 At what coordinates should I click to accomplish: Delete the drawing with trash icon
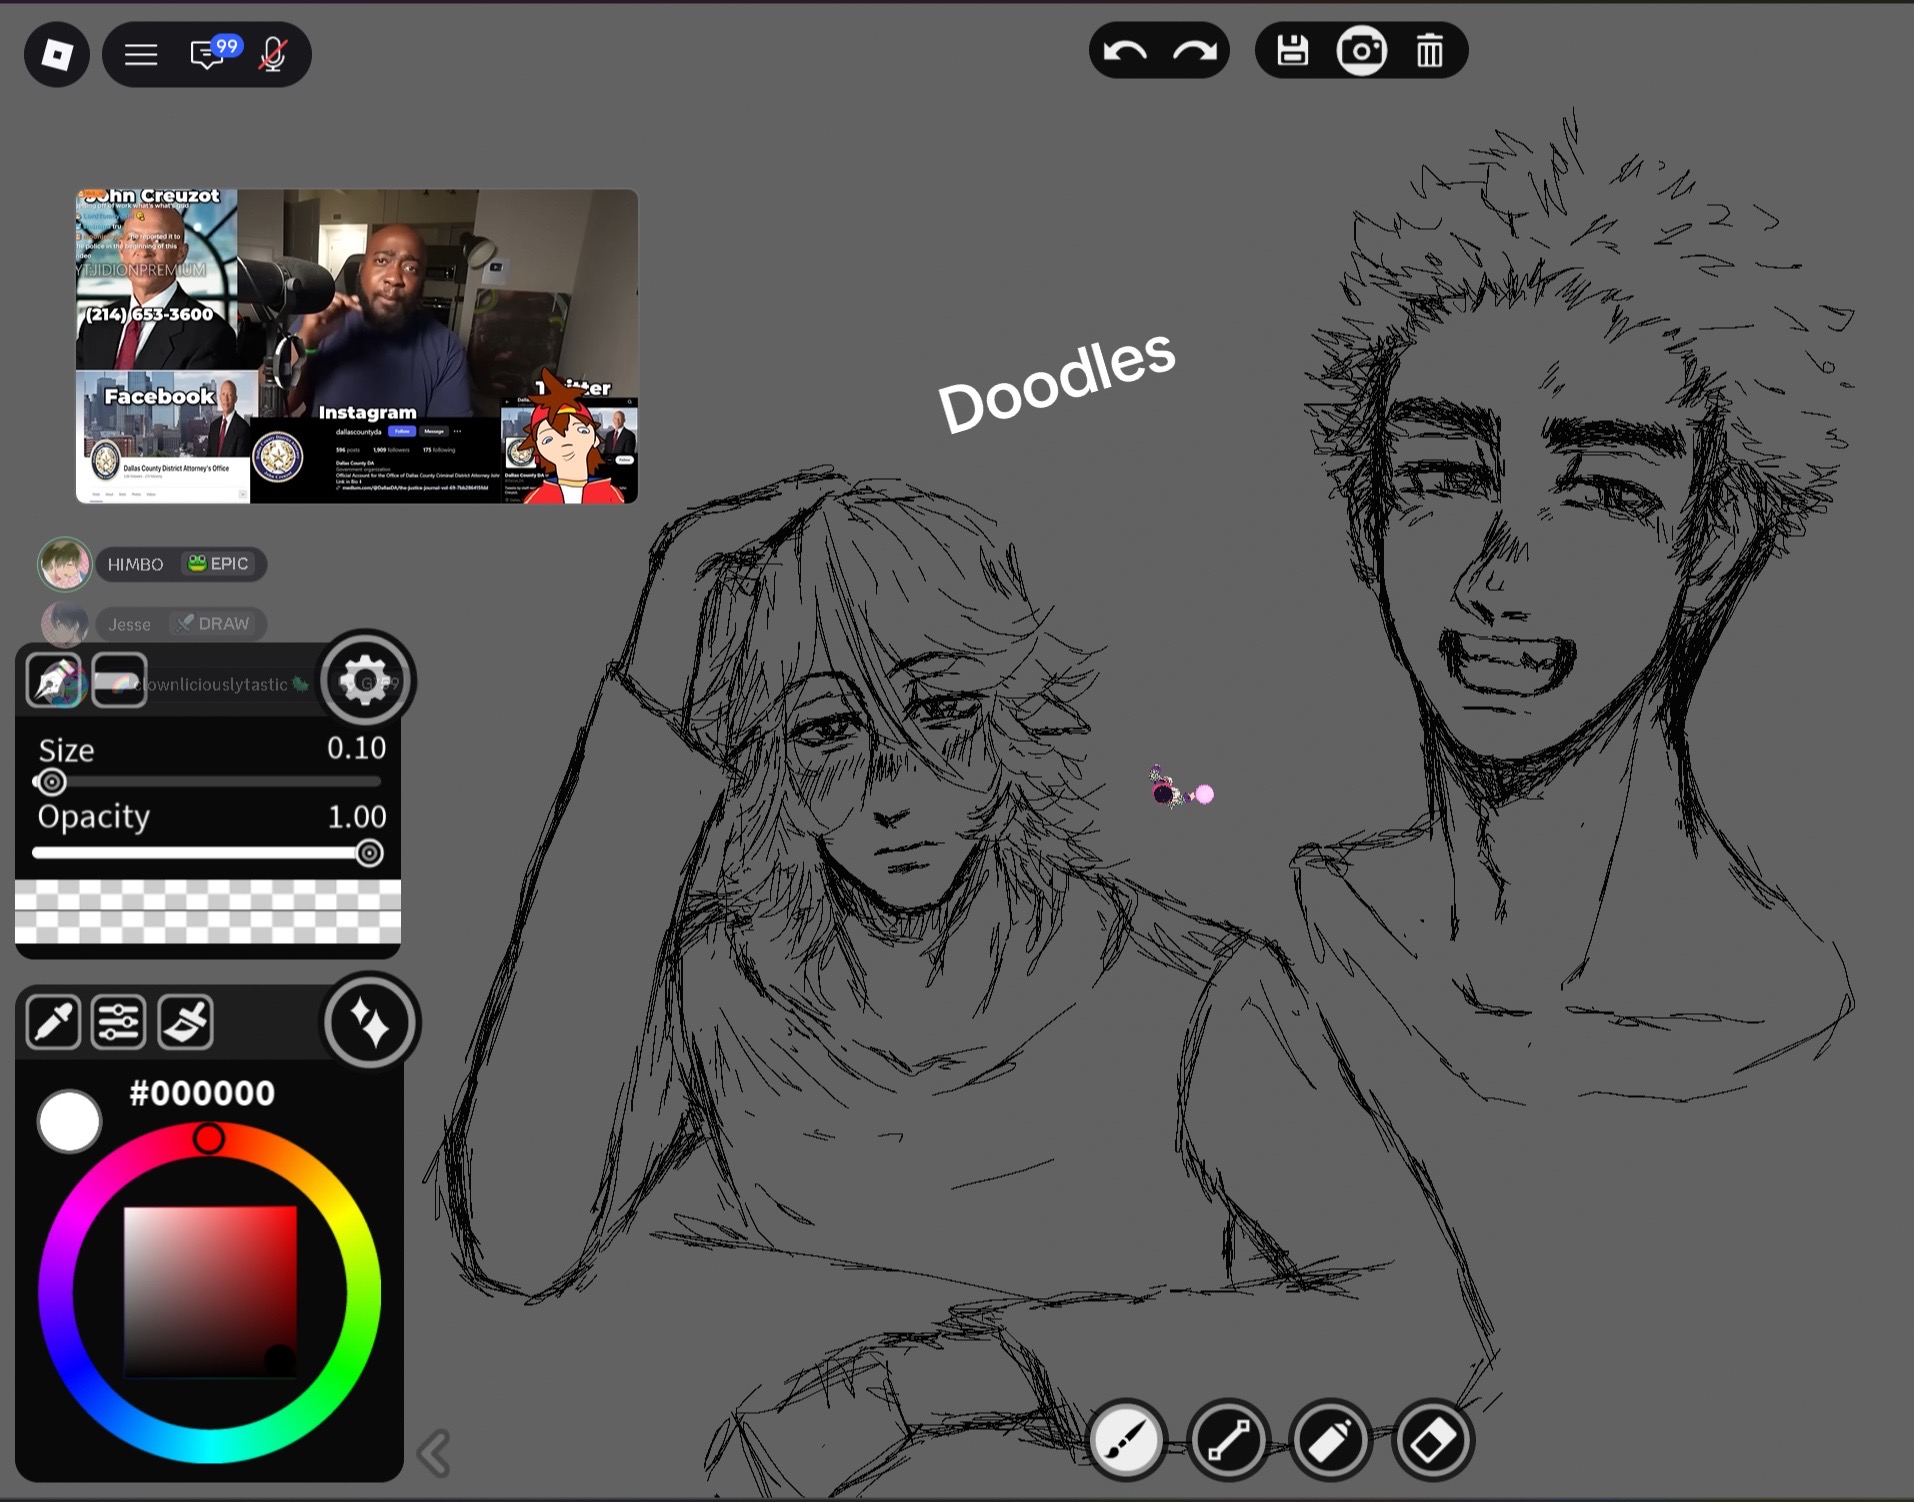coord(1430,51)
